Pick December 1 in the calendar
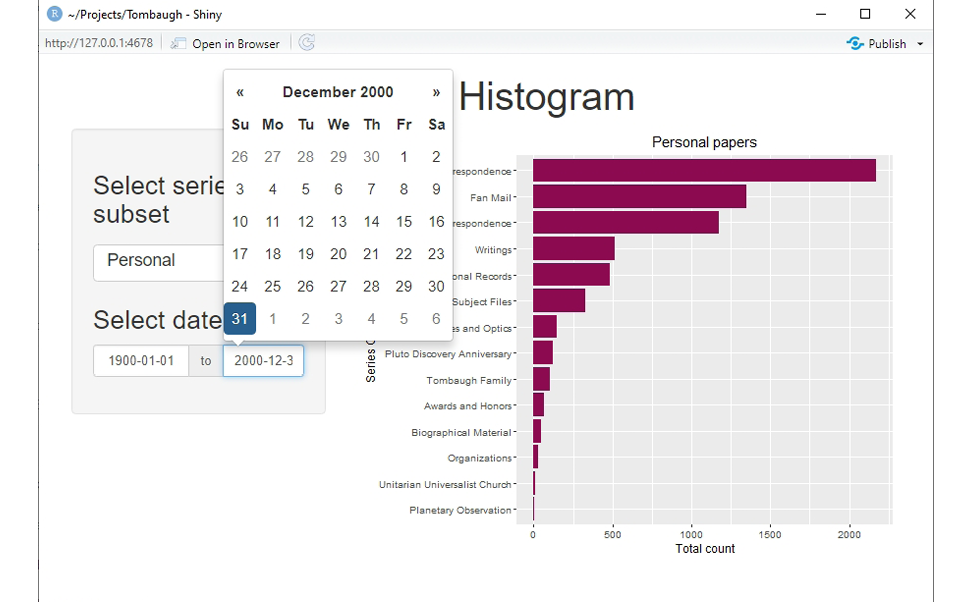Screen dimensions: 972x602 (404, 157)
